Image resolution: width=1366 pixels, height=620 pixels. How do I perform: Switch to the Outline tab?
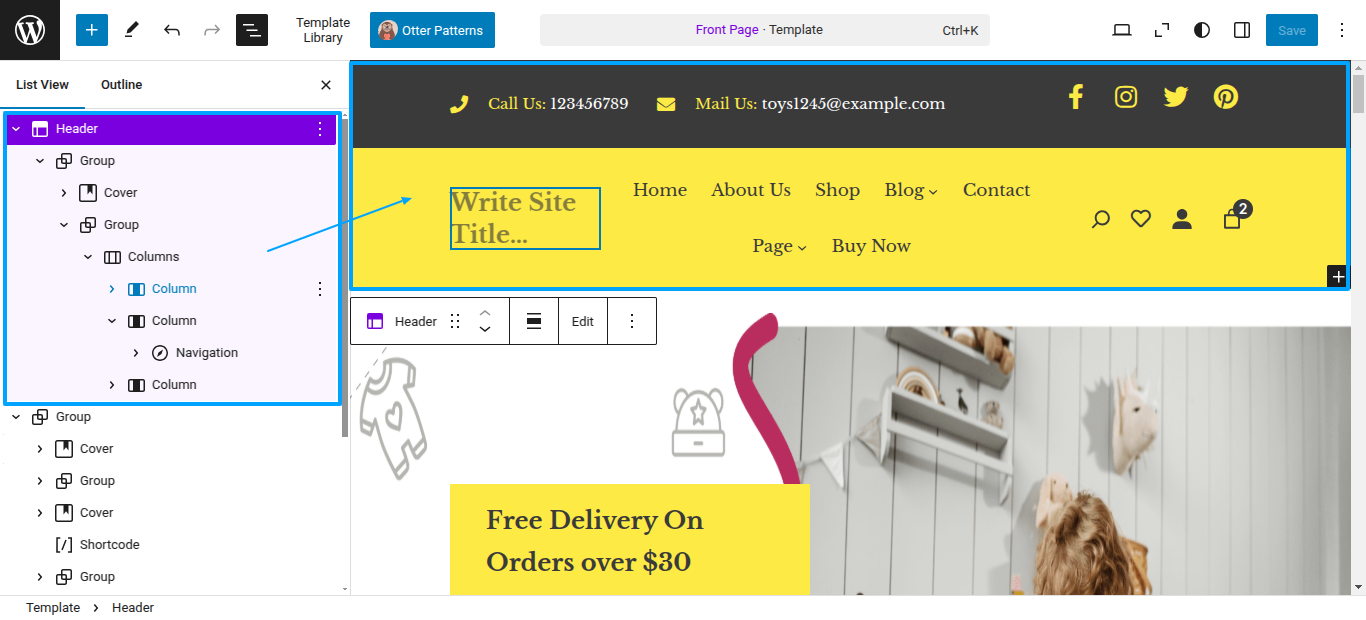(122, 85)
